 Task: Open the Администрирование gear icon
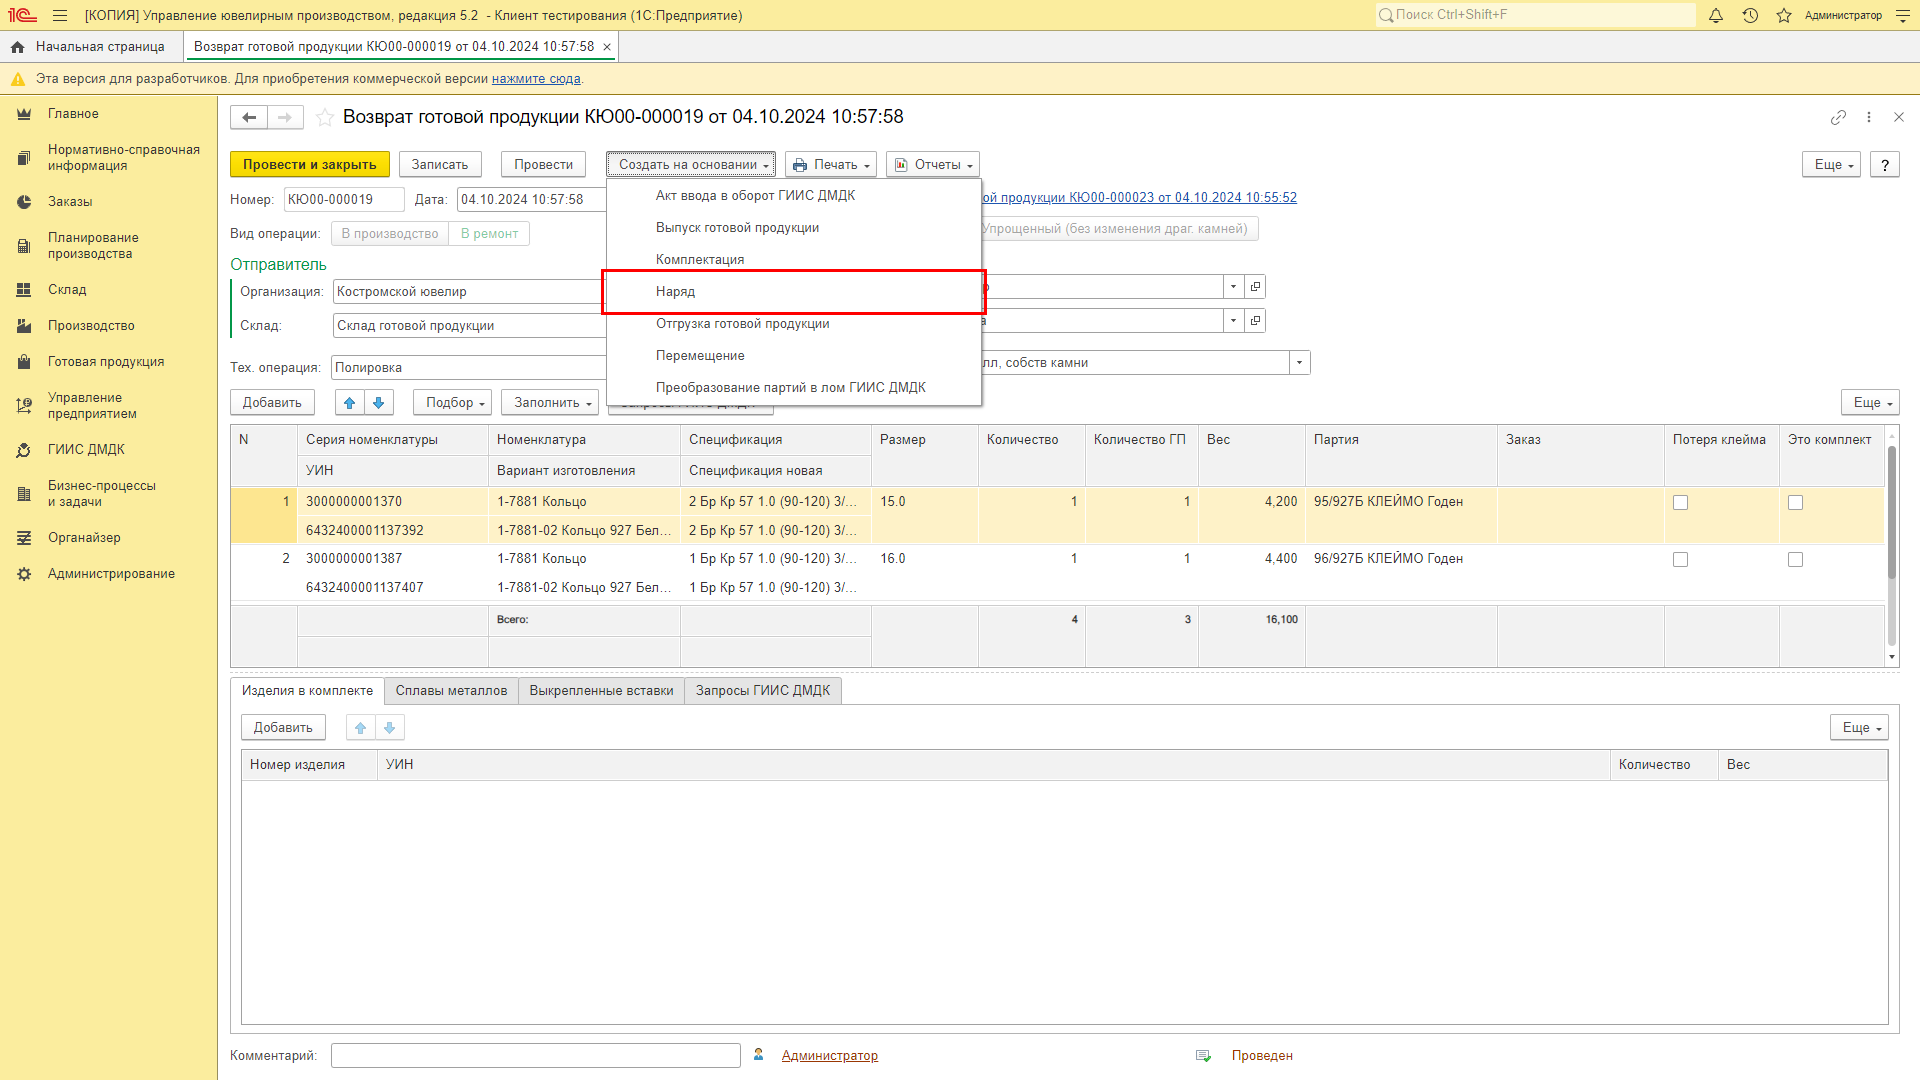24,574
